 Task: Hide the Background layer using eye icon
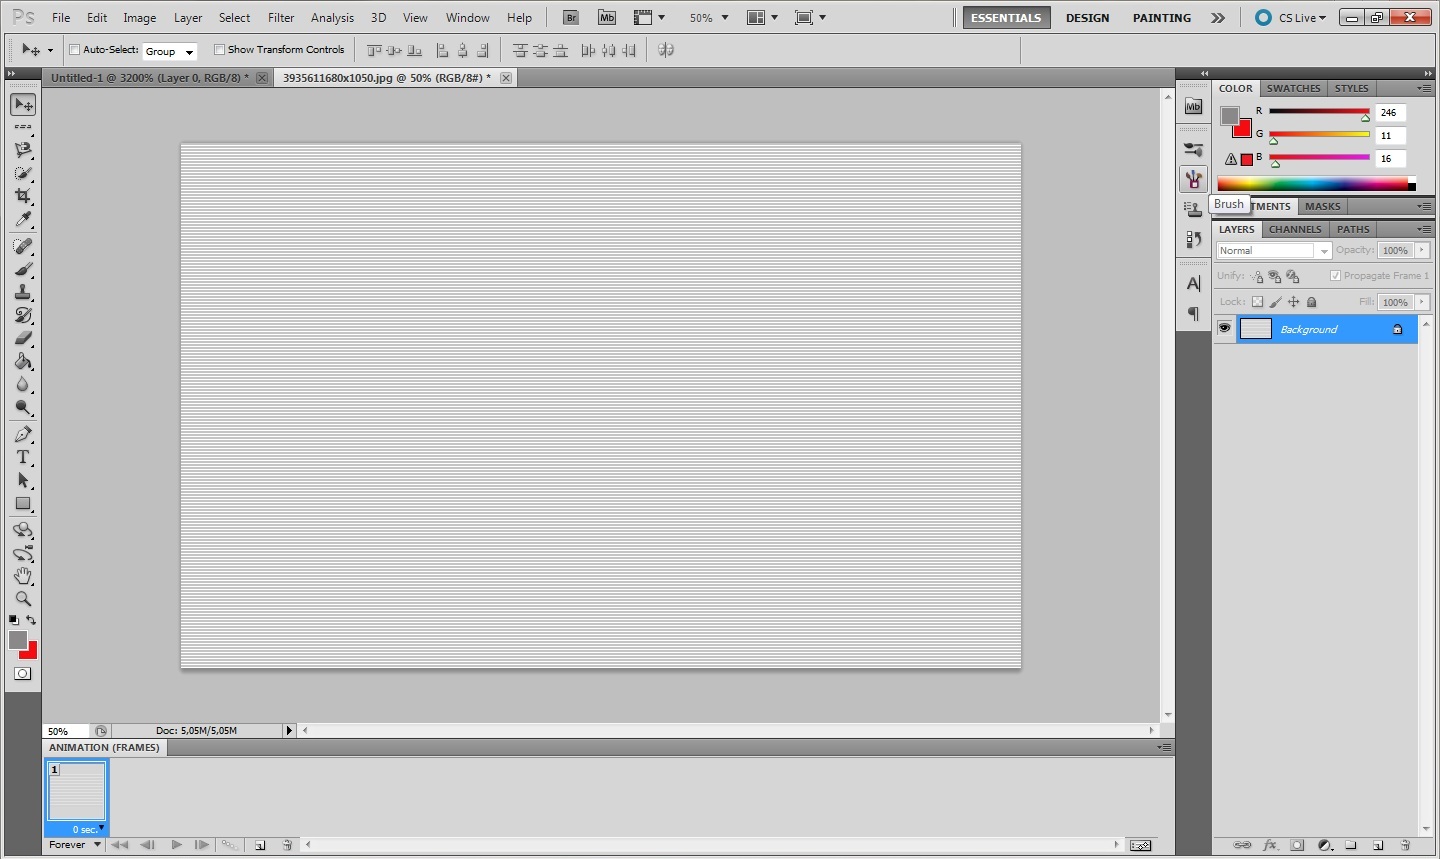pos(1224,328)
